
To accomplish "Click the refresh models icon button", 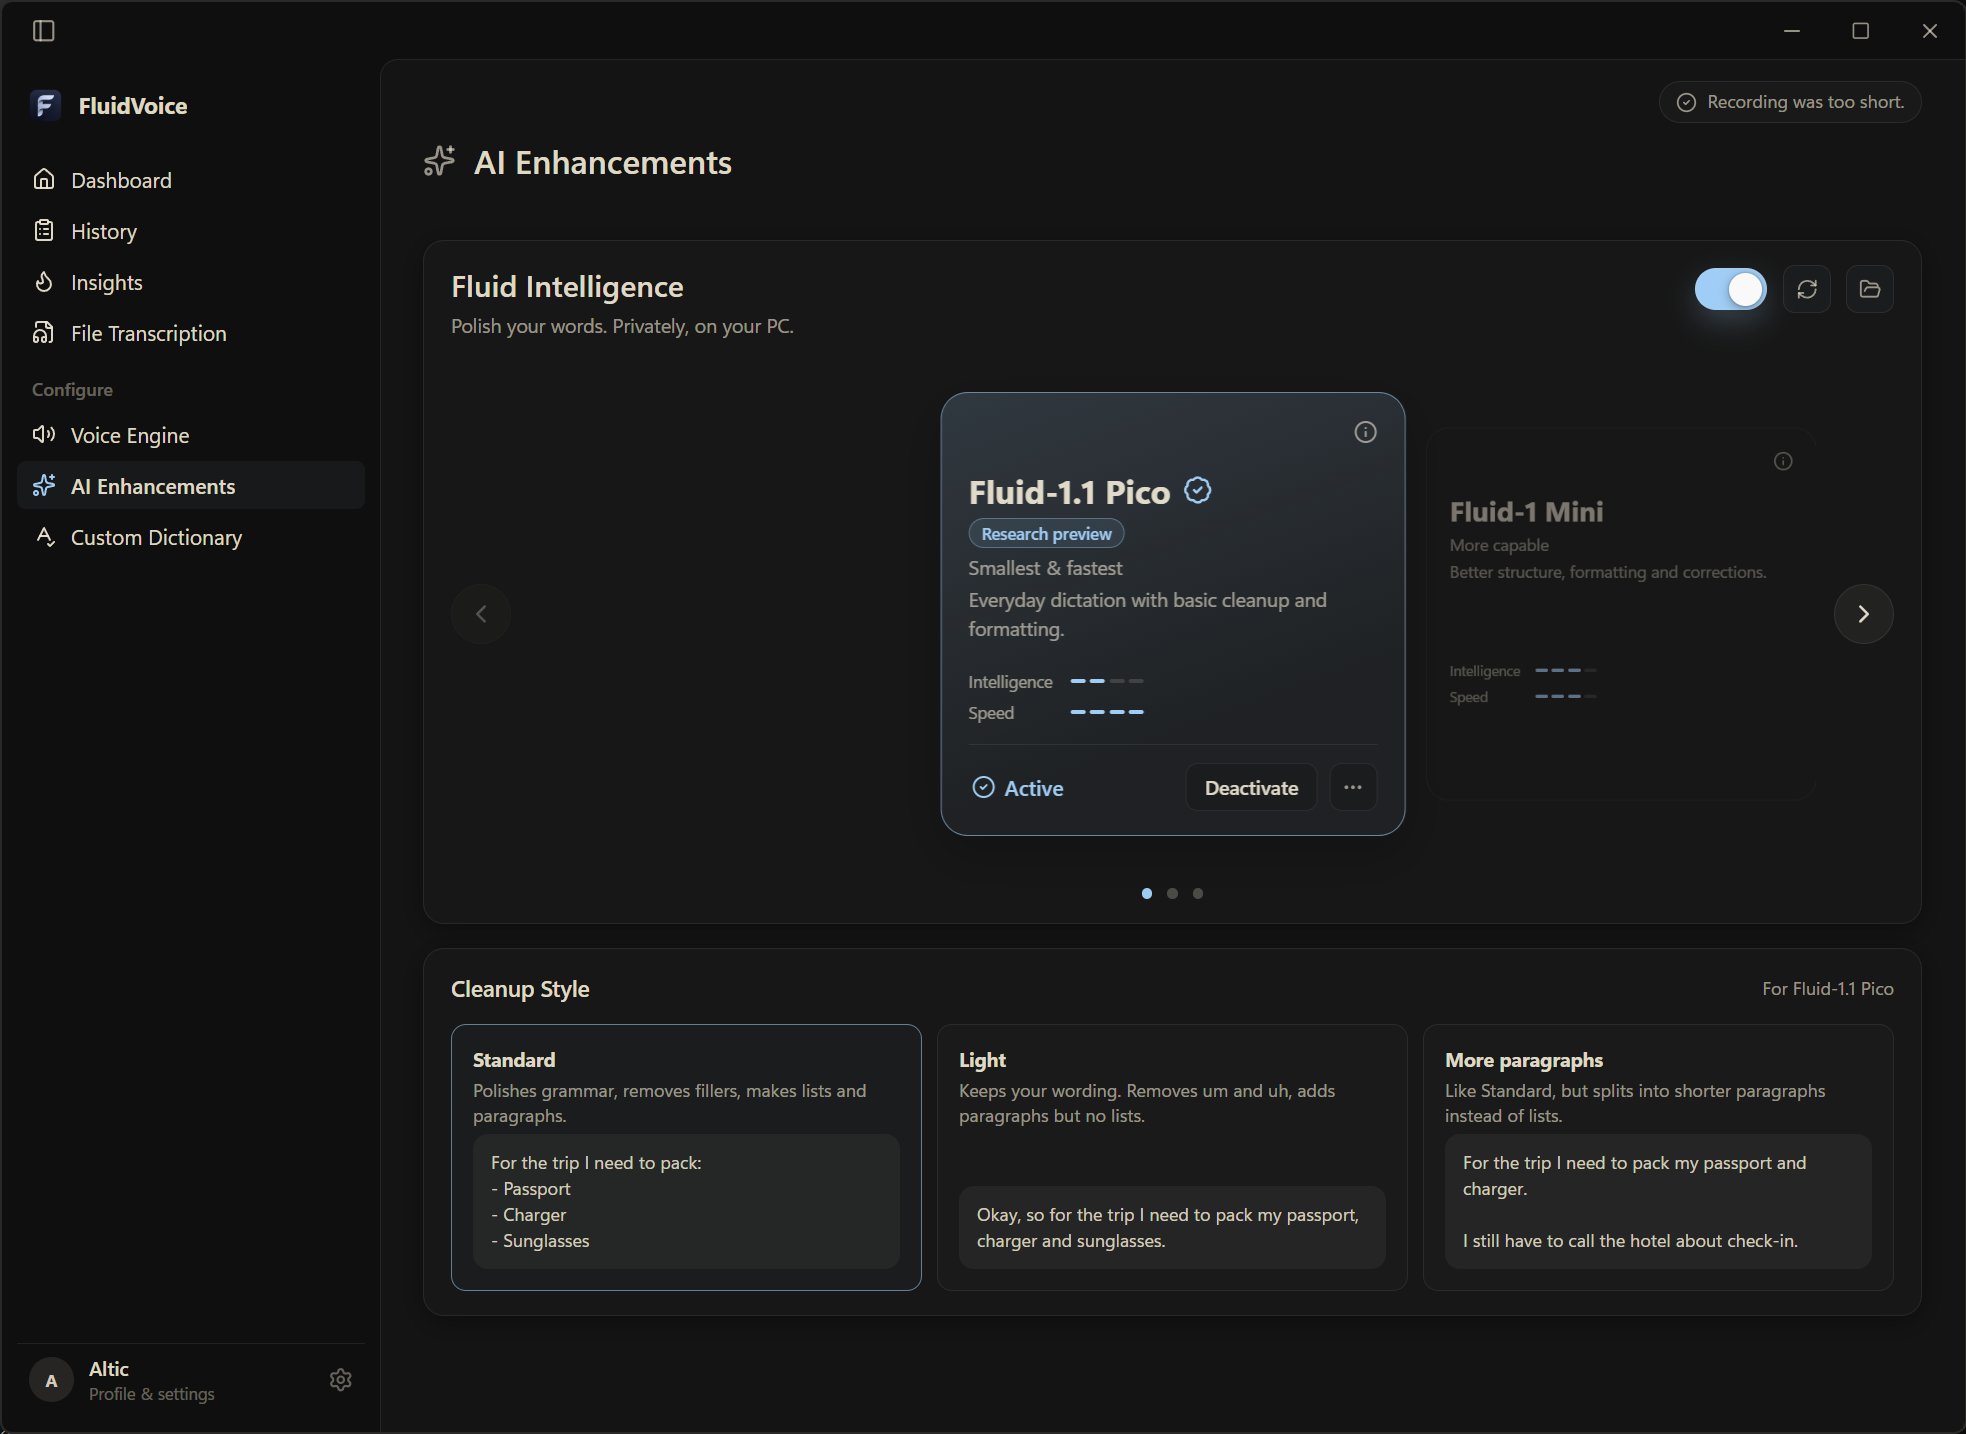I will [x=1806, y=289].
